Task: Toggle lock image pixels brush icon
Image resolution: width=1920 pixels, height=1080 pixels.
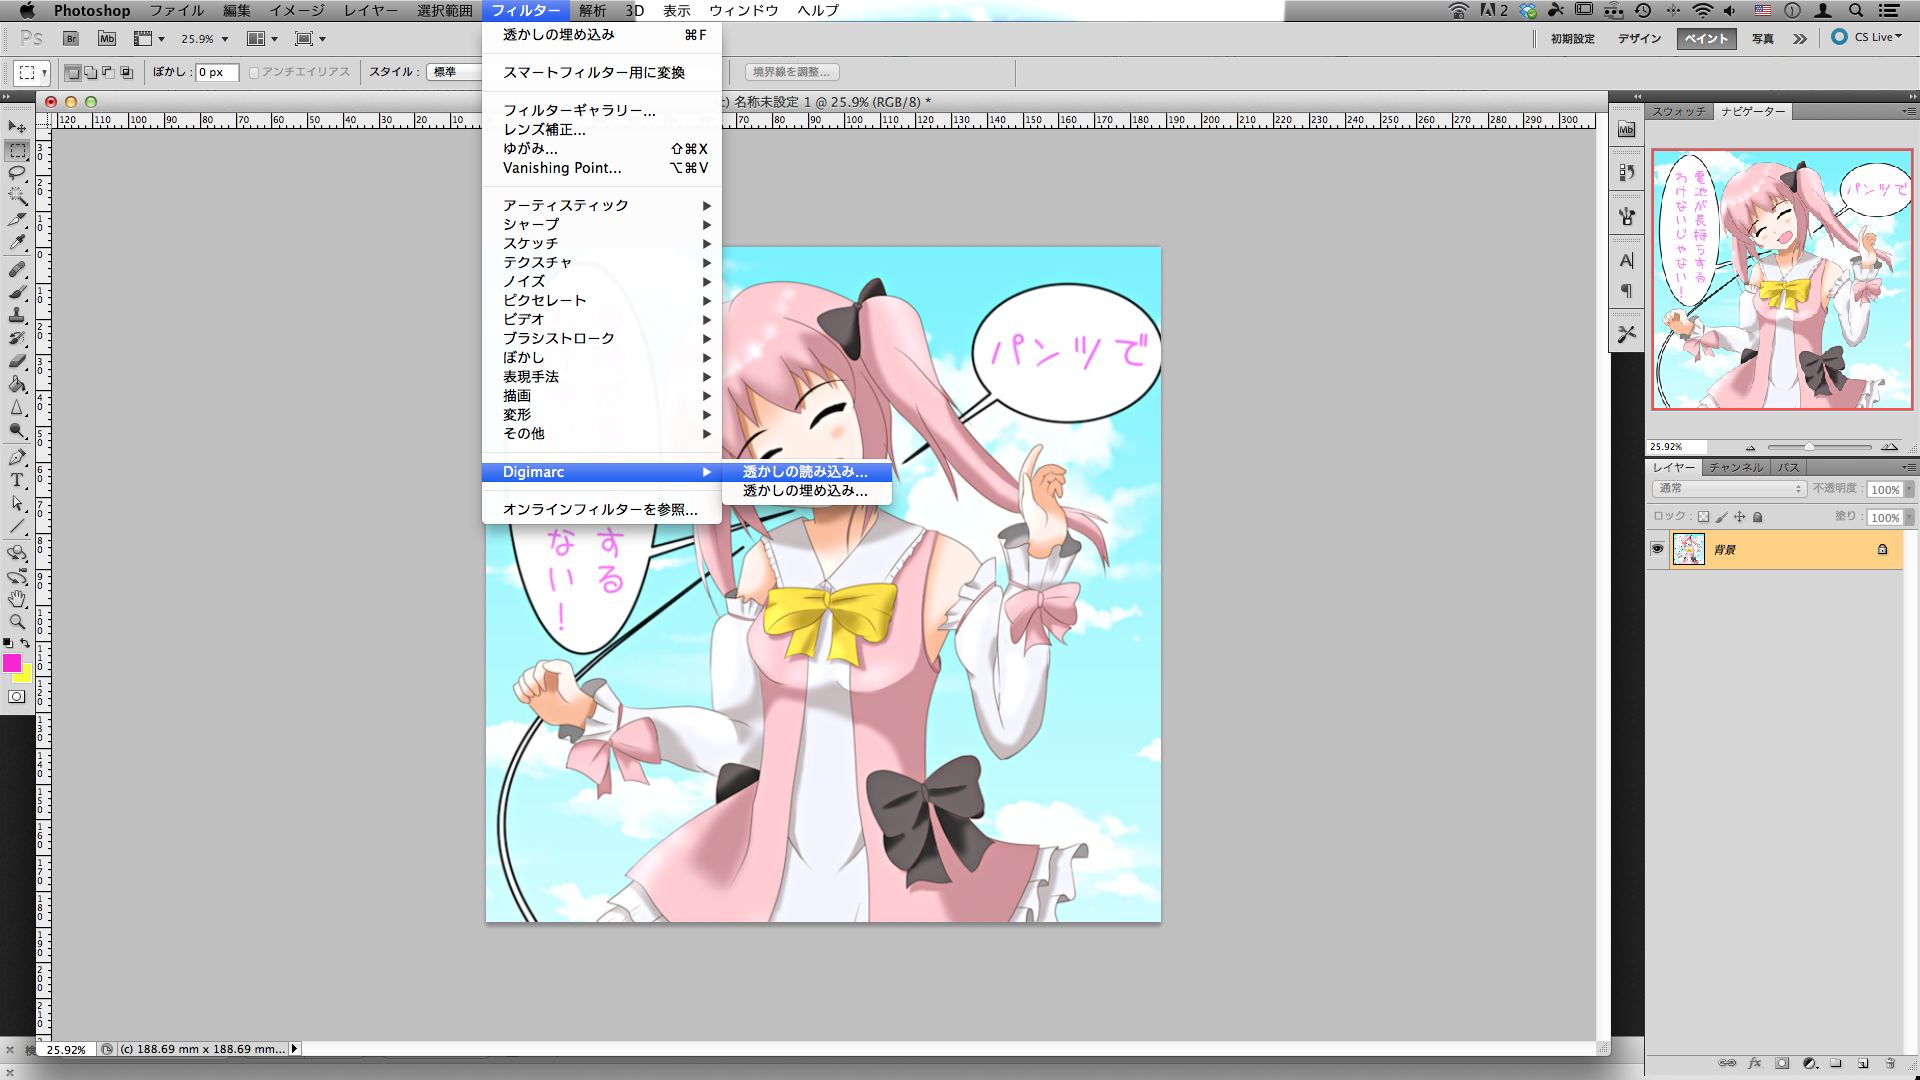Action: click(1722, 517)
